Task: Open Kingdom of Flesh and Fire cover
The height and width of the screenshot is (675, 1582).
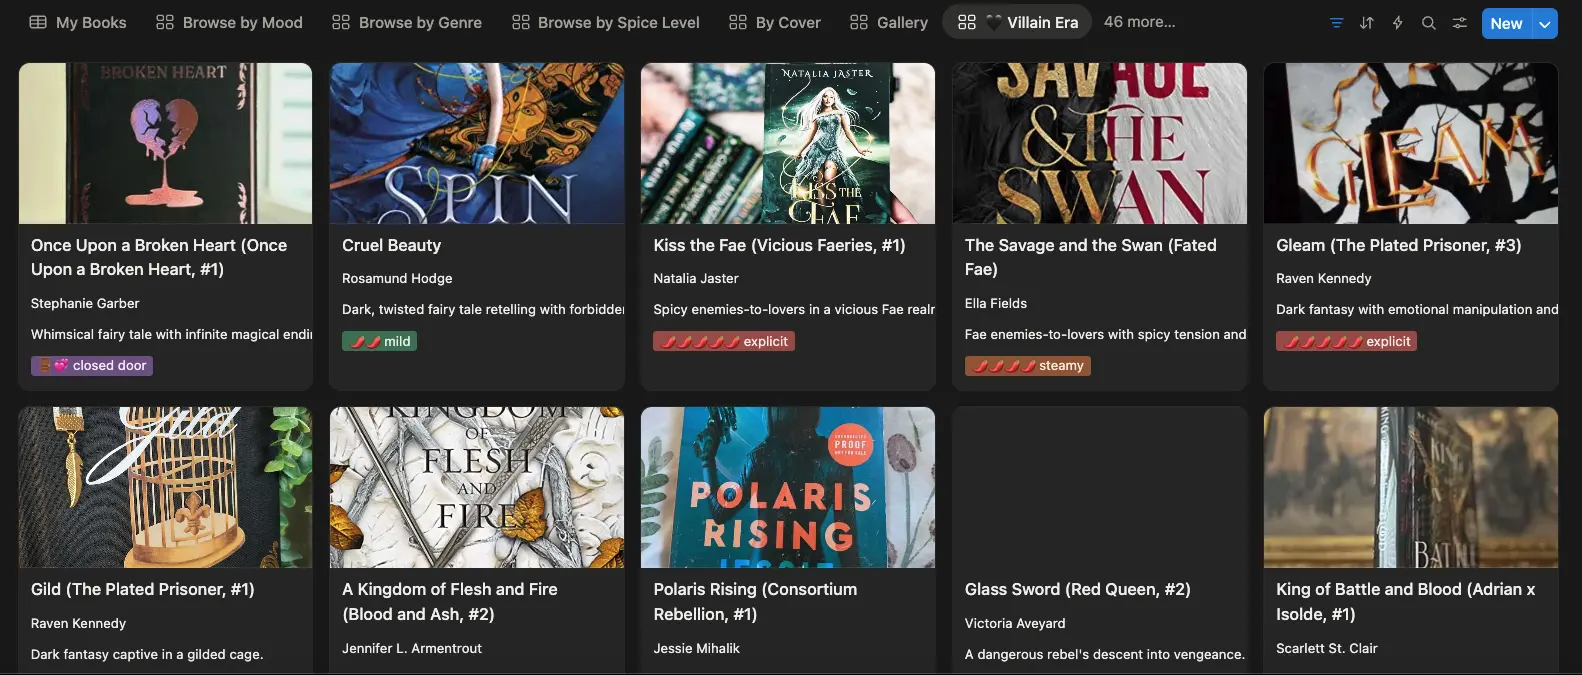Action: 477,487
